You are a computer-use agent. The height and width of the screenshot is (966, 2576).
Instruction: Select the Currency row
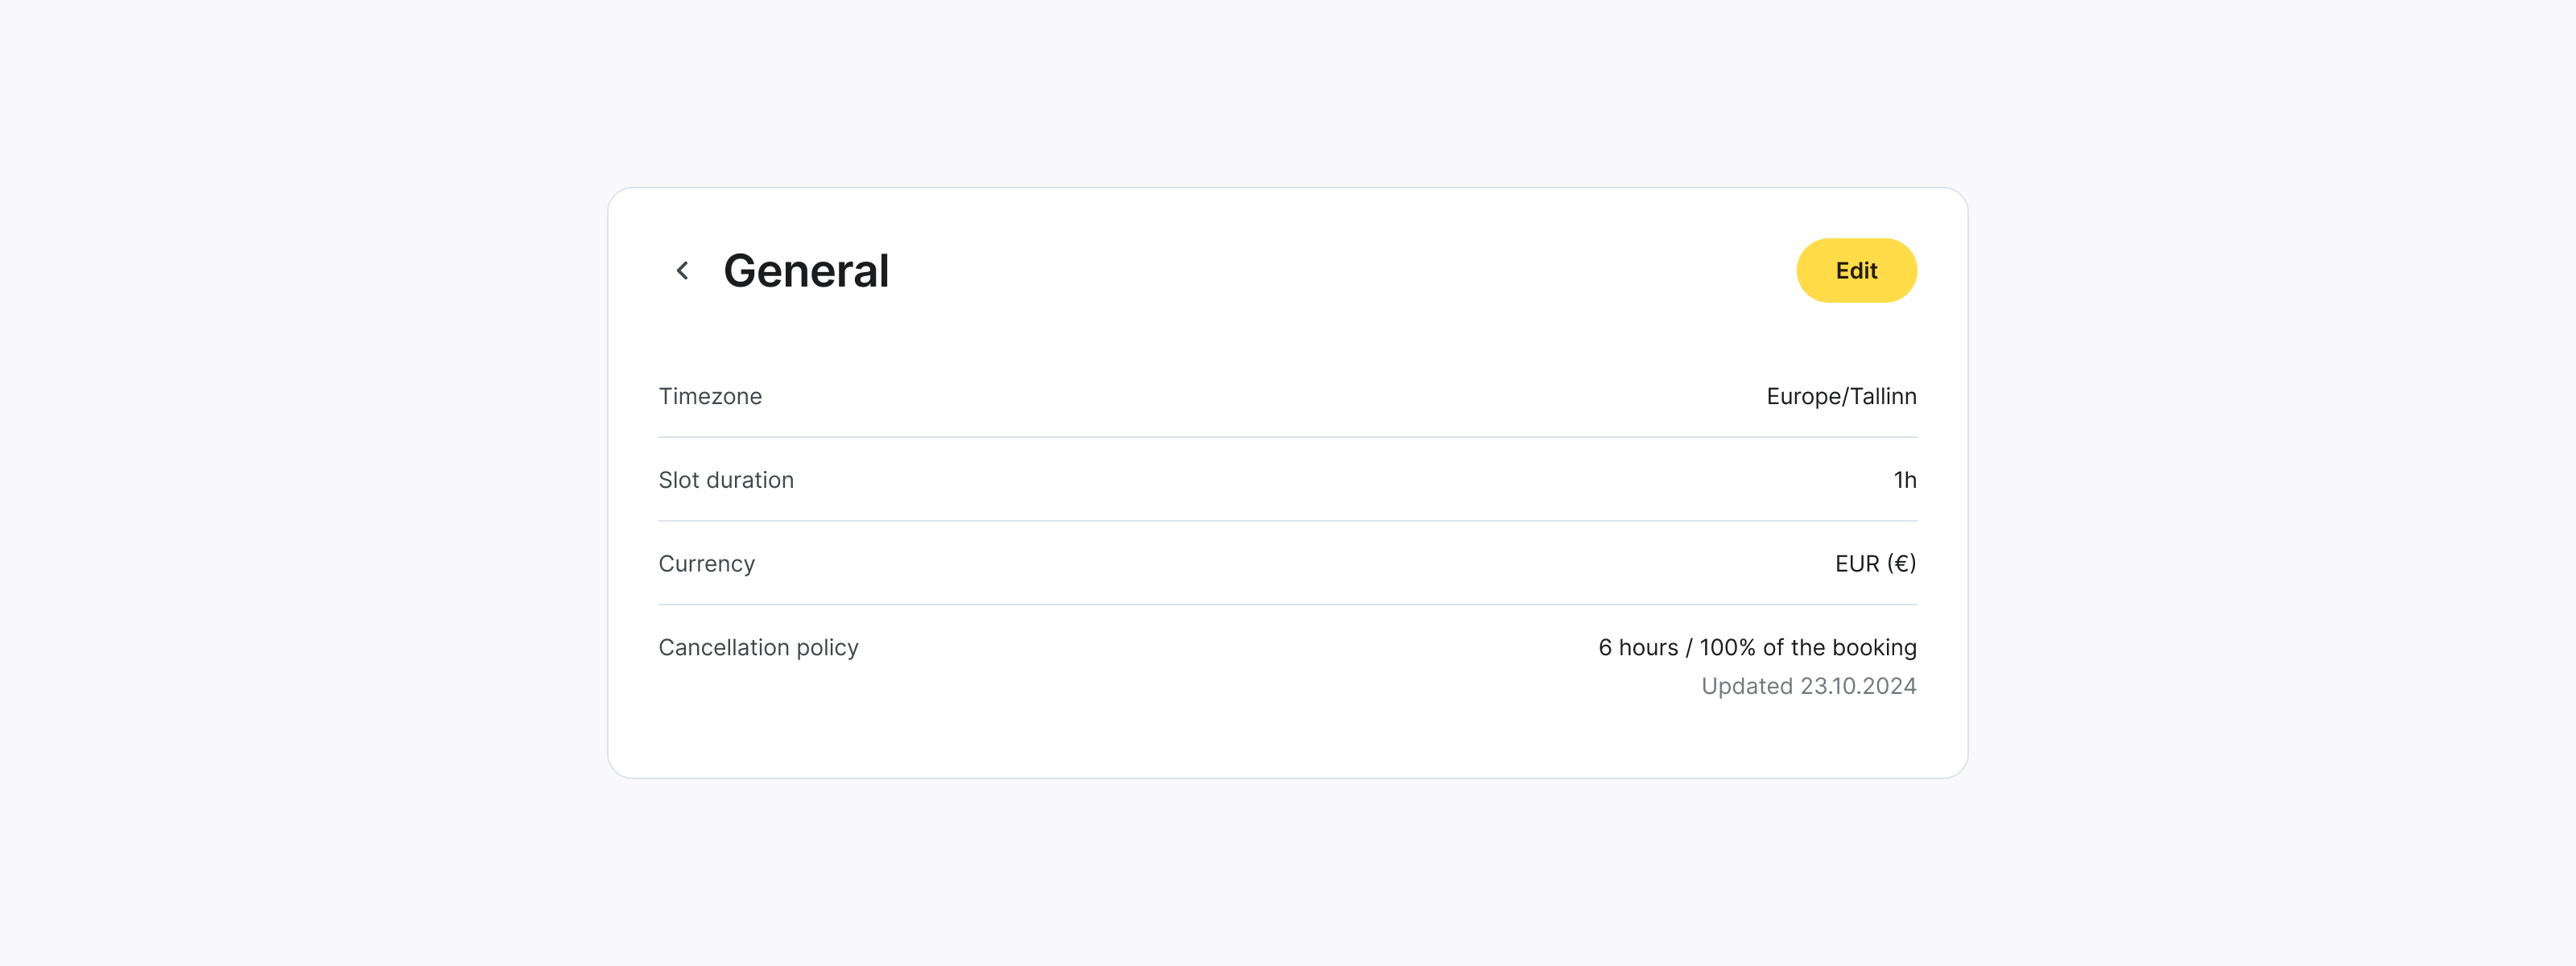(x=1288, y=563)
